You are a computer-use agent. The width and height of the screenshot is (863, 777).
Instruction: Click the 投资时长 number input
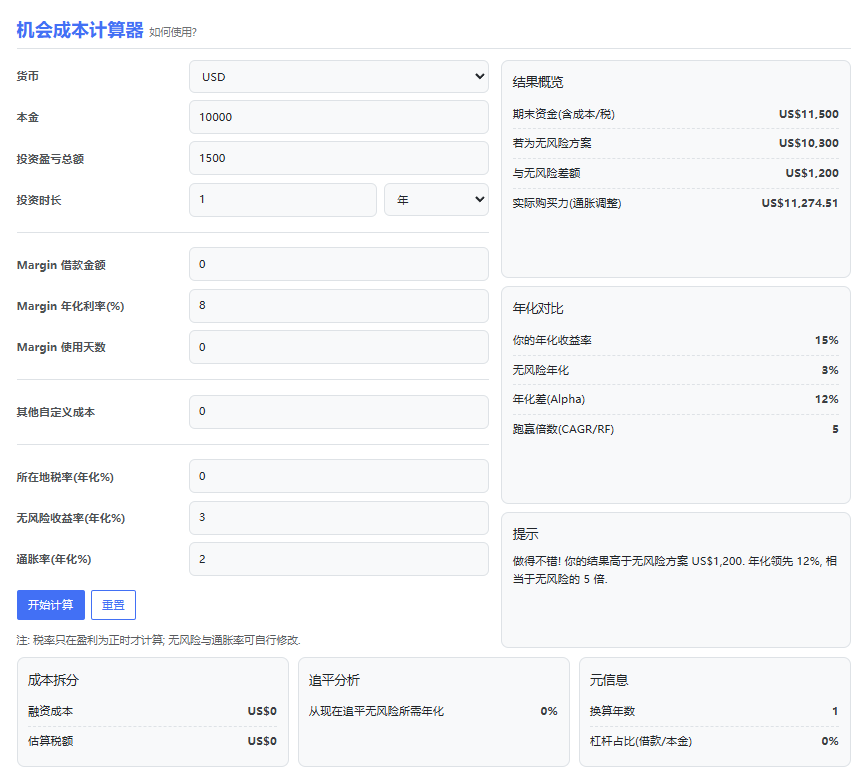tap(282, 200)
